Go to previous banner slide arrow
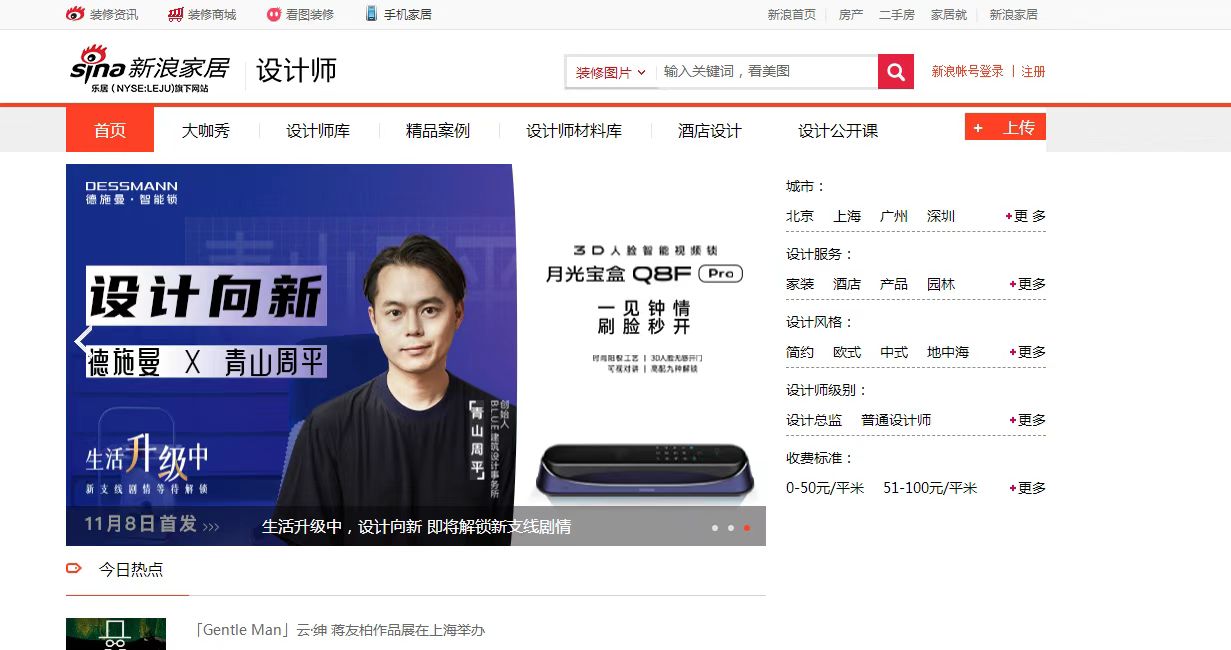Image resolution: width=1231 pixels, height=650 pixels. (x=82, y=341)
